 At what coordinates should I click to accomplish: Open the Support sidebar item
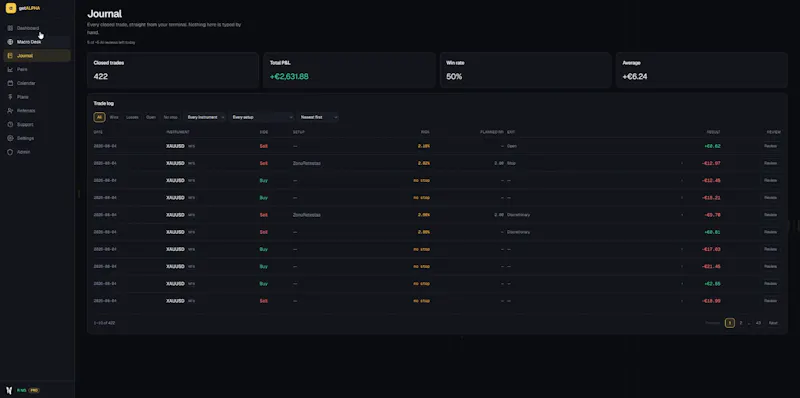pyautogui.click(x=37, y=125)
